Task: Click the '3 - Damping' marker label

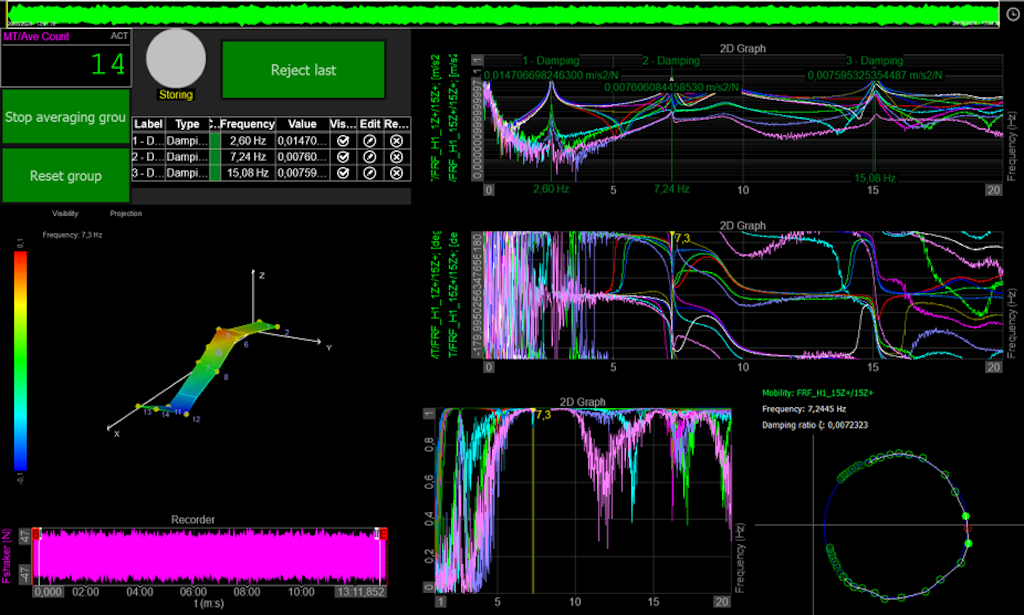Action: click(x=874, y=61)
